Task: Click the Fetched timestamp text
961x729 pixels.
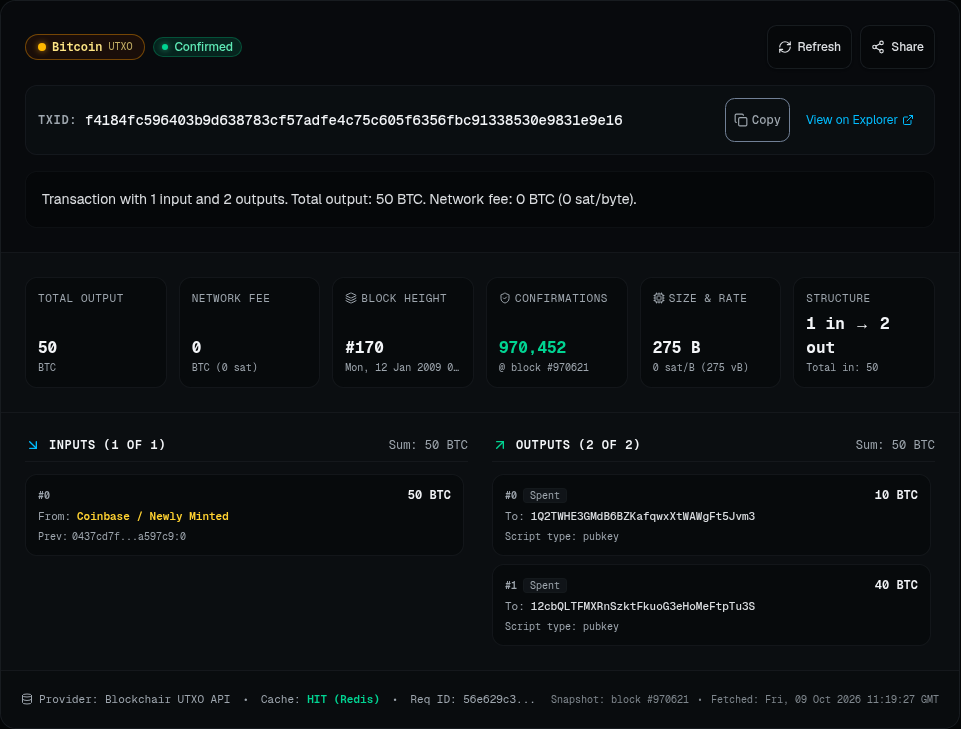Action: point(824,699)
